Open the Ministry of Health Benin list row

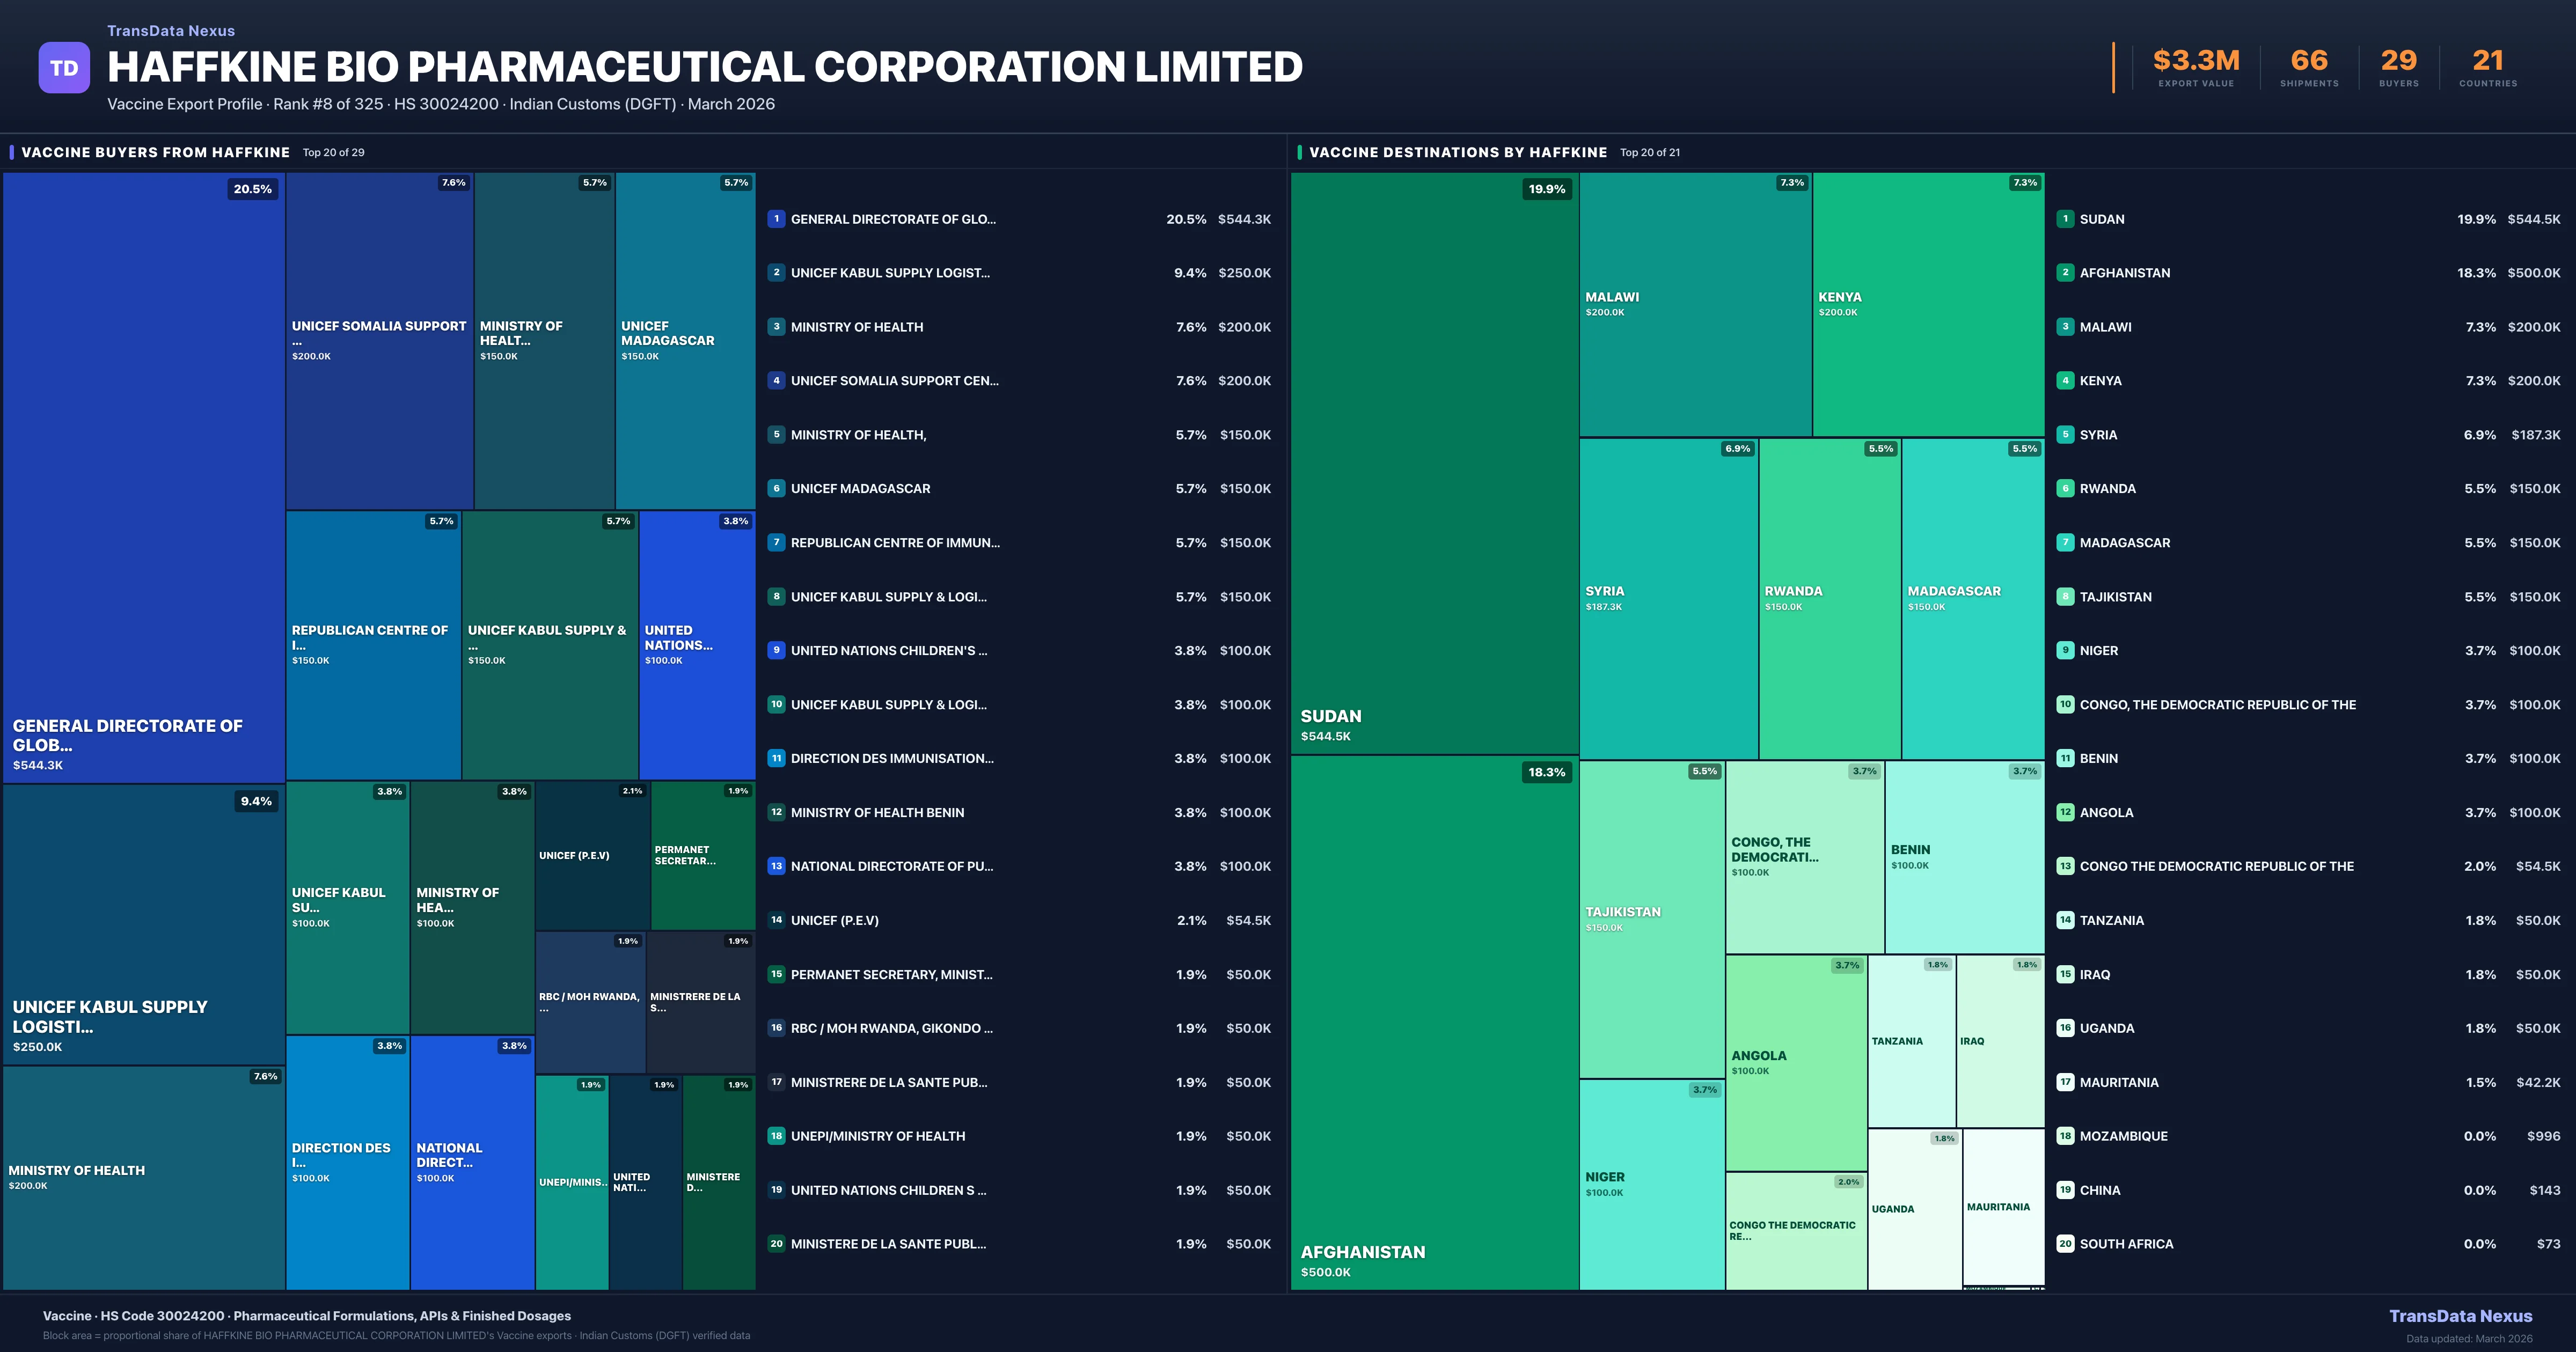tap(877, 813)
